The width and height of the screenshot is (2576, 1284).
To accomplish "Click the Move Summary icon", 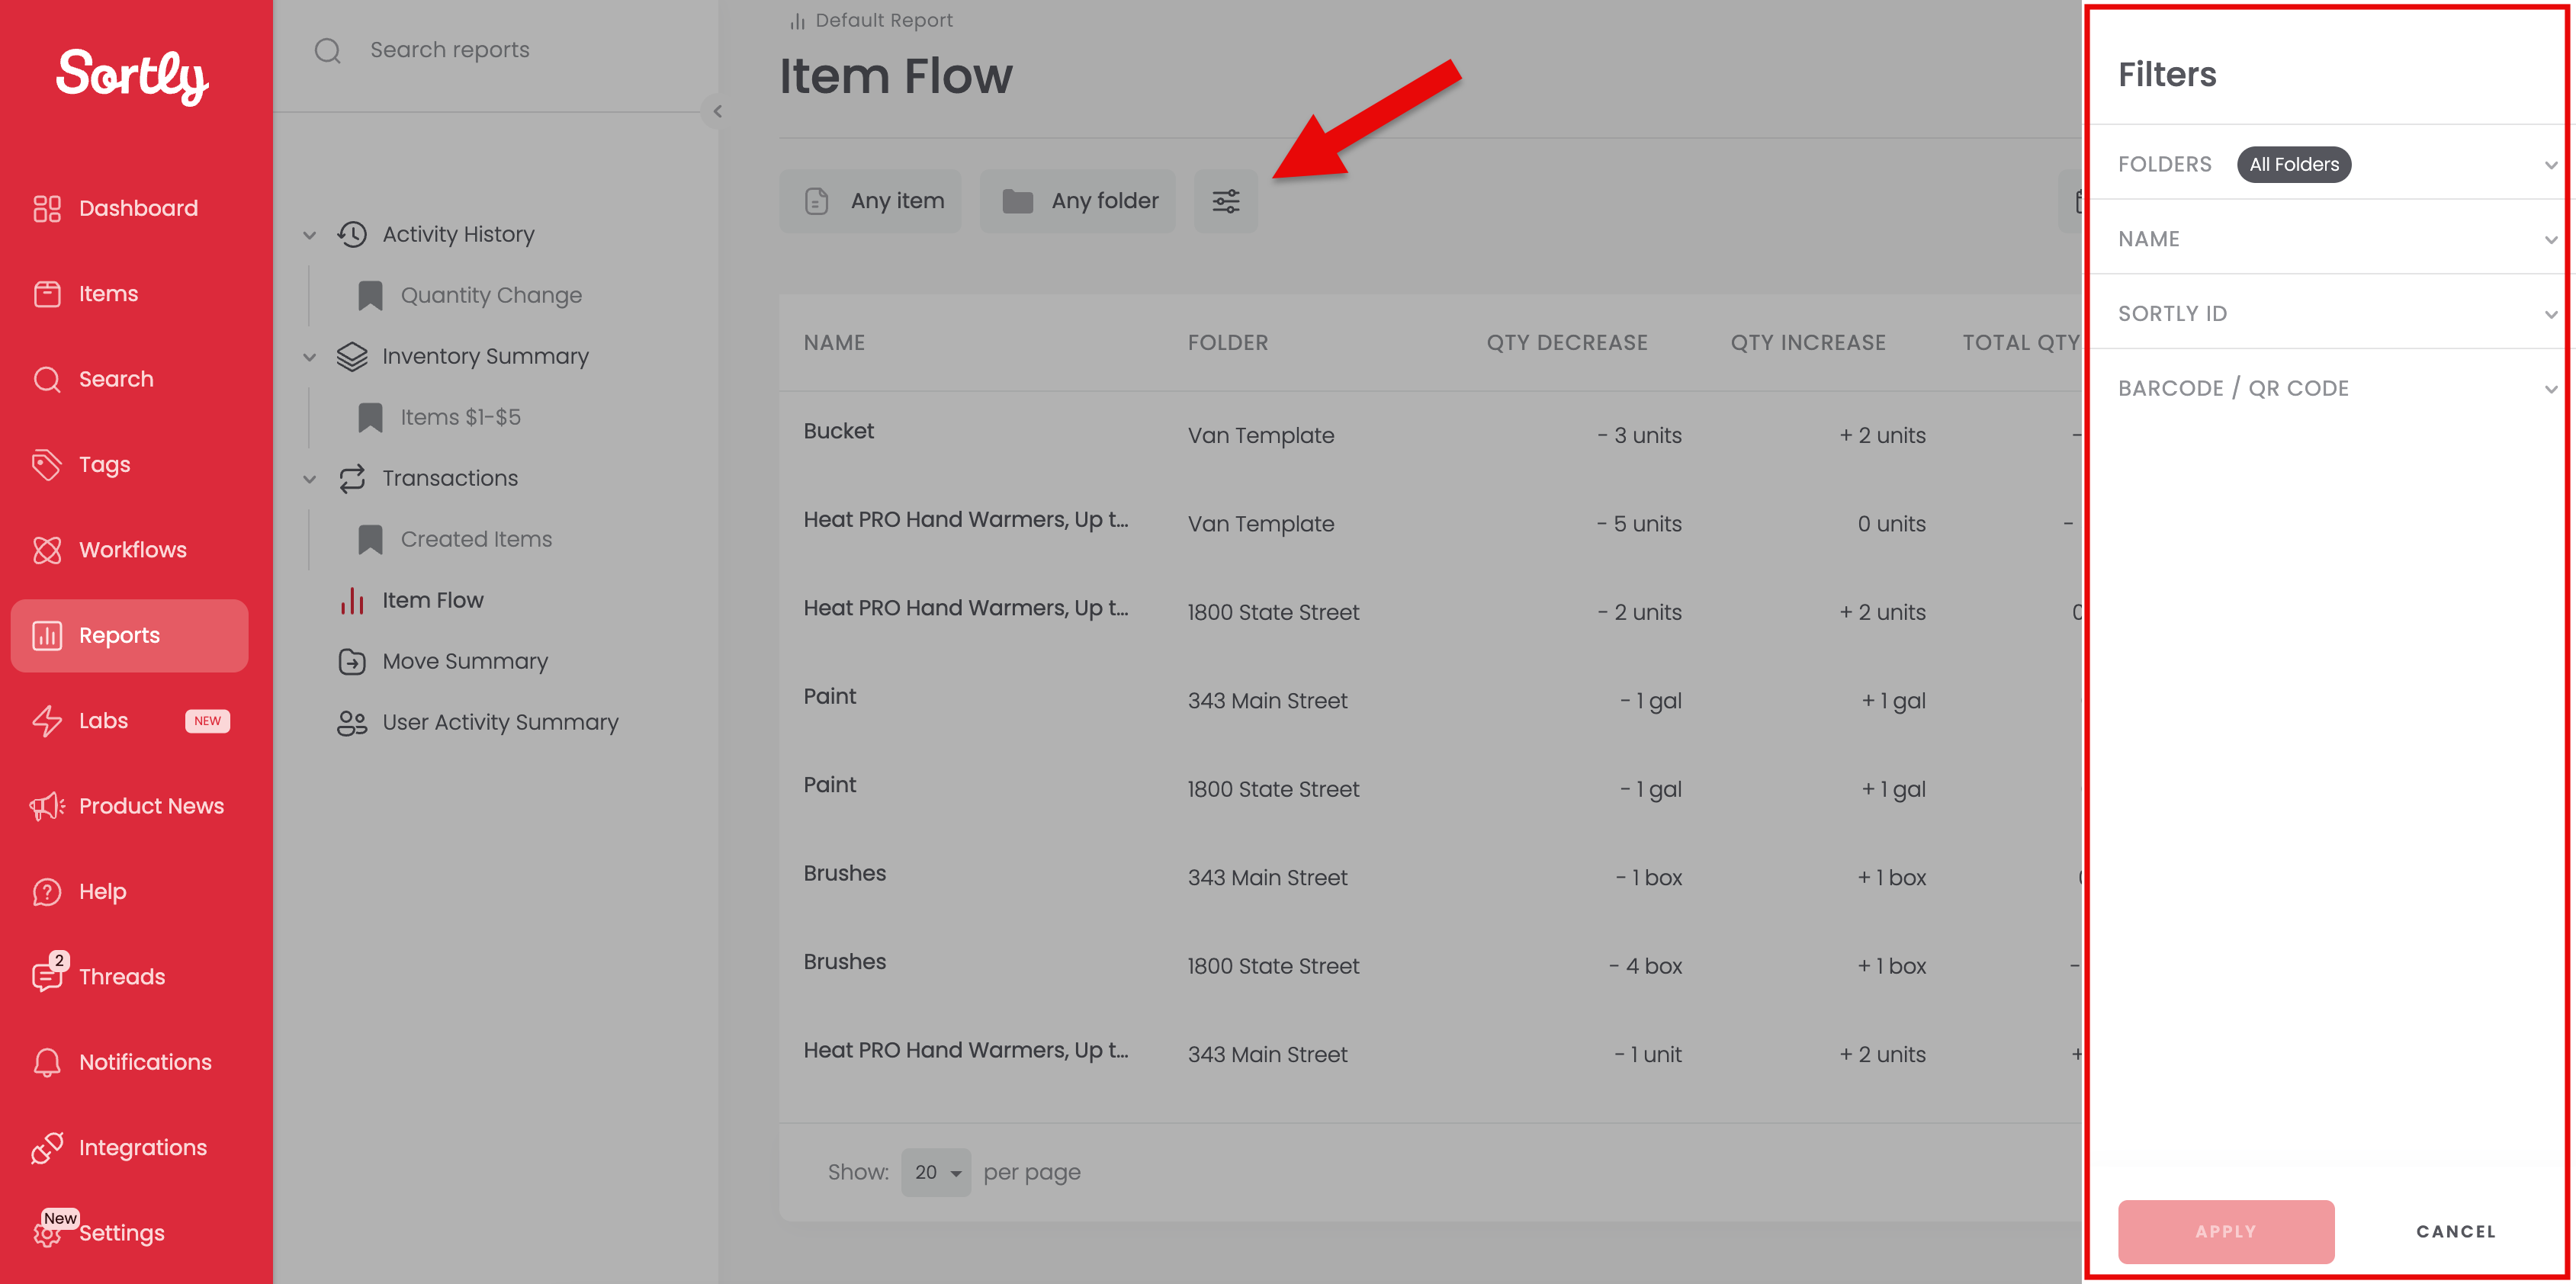I will coord(352,661).
